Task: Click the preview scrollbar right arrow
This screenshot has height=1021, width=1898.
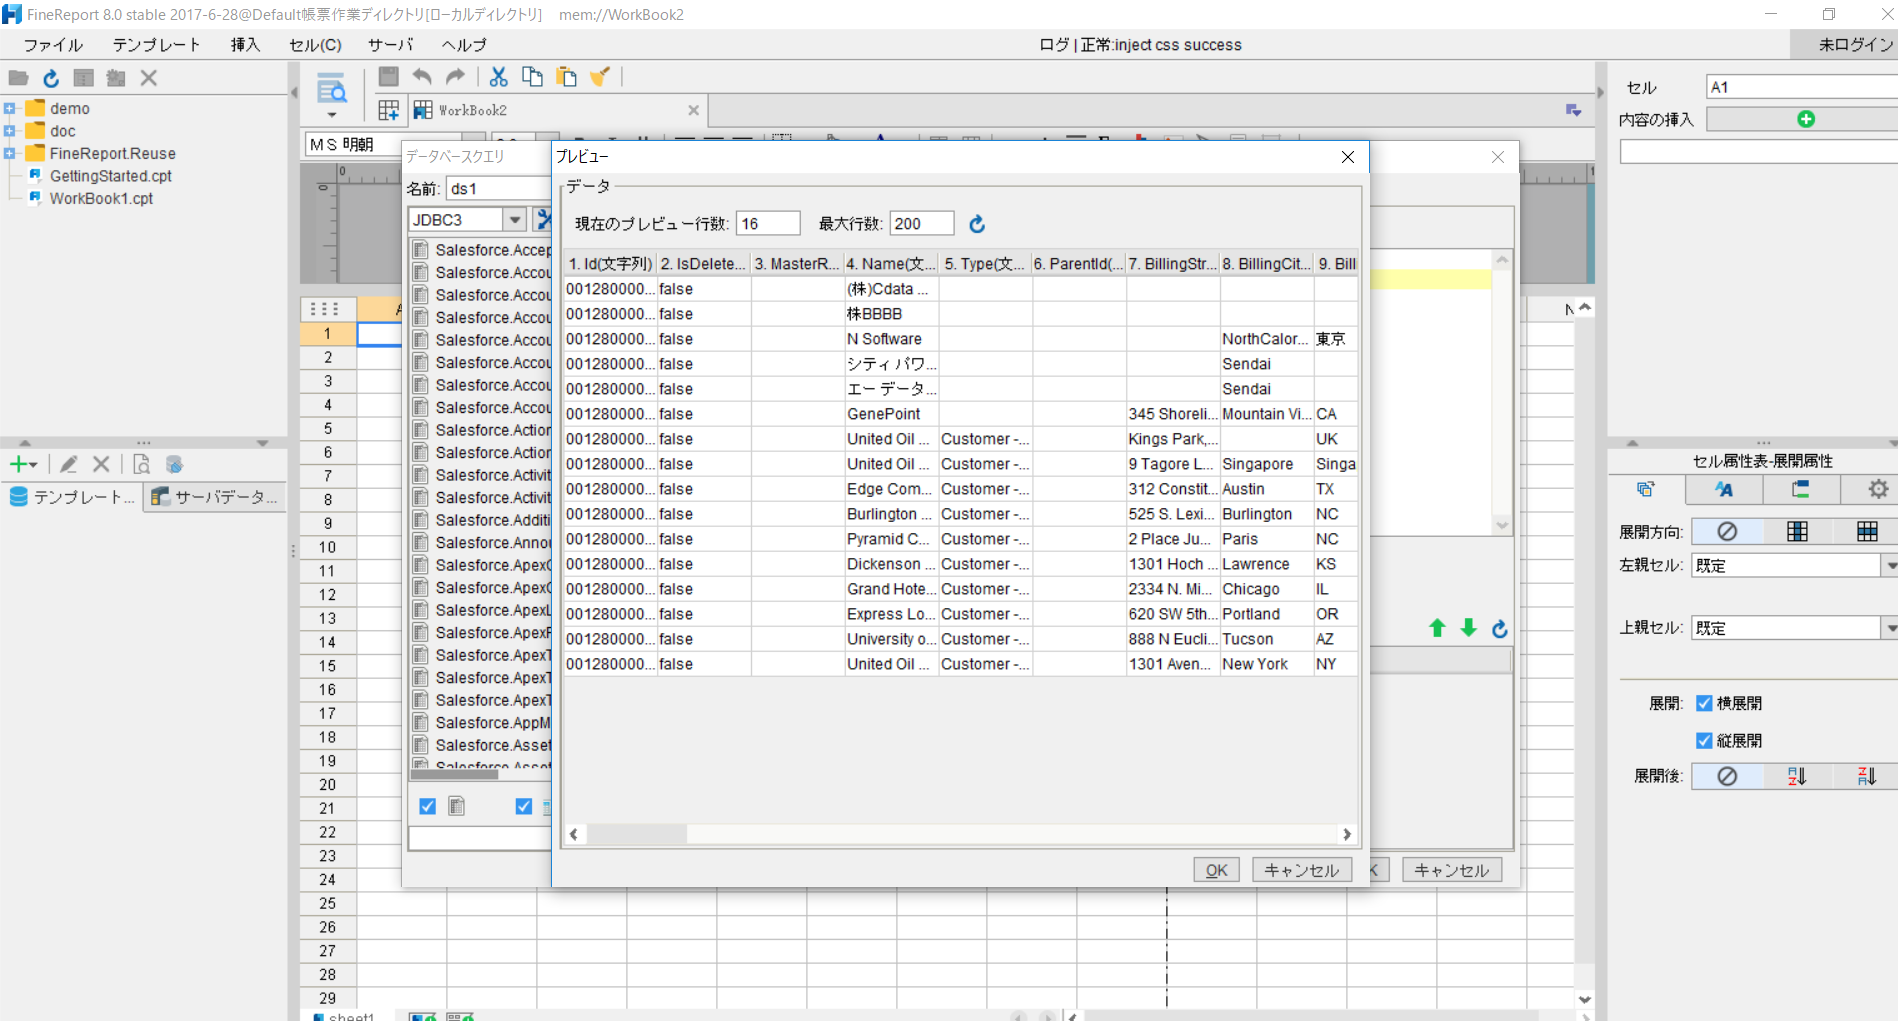Action: [1347, 834]
